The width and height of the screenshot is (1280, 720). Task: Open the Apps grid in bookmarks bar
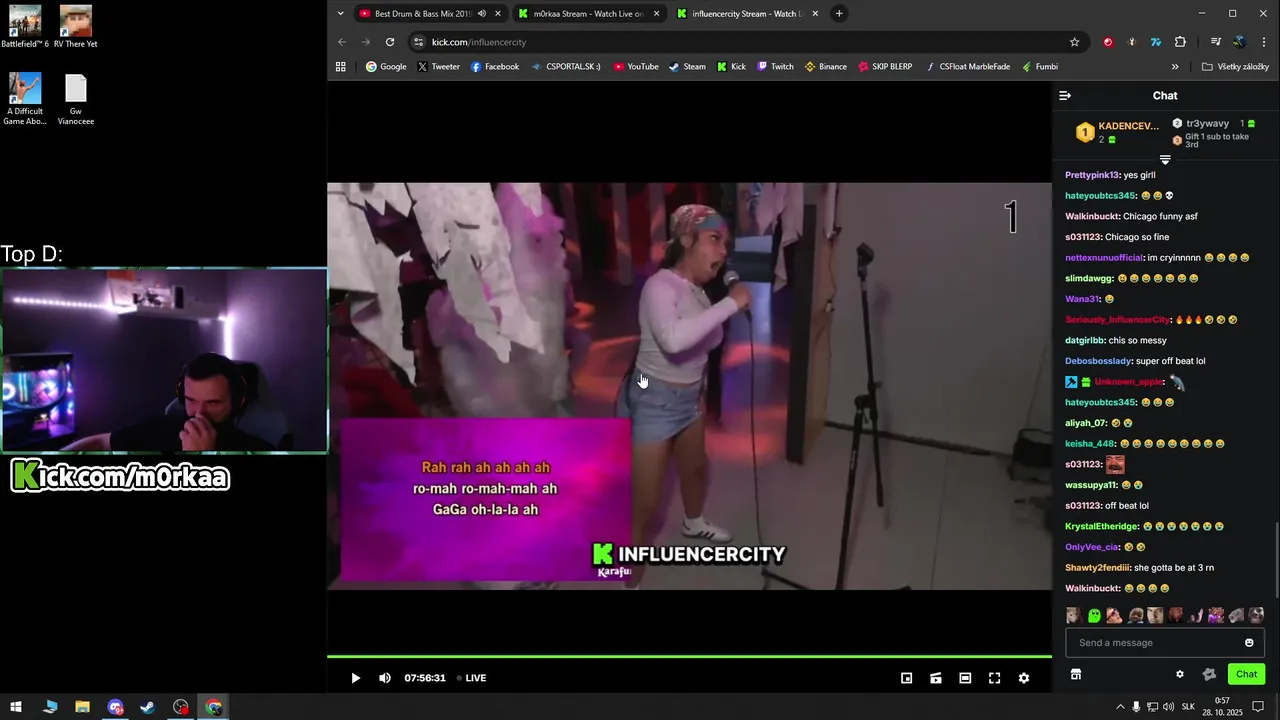[341, 67]
